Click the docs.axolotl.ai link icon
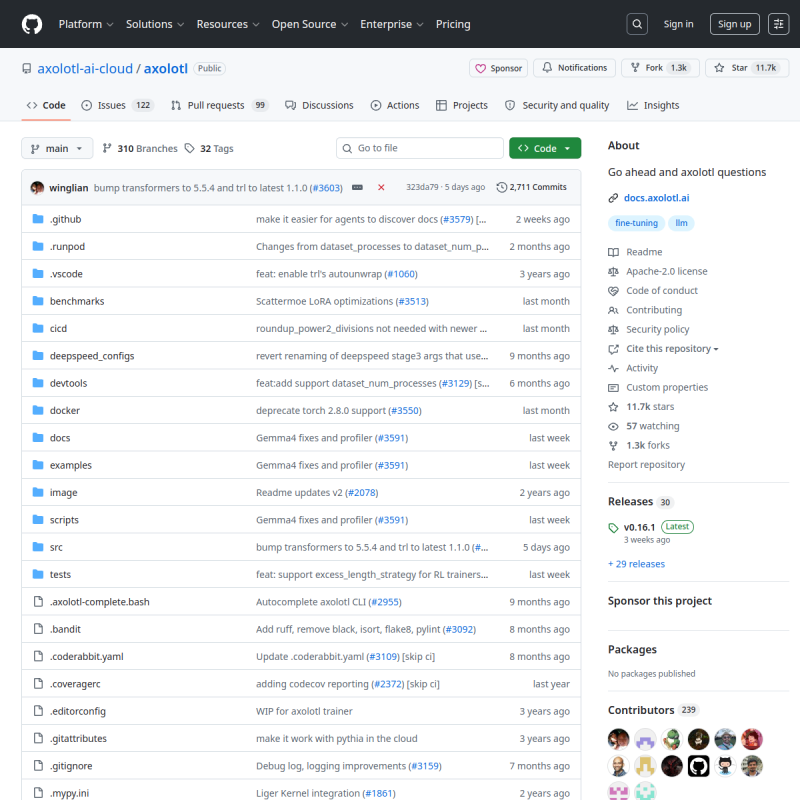Image resolution: width=800 pixels, height=800 pixels. pyautogui.click(x=613, y=198)
